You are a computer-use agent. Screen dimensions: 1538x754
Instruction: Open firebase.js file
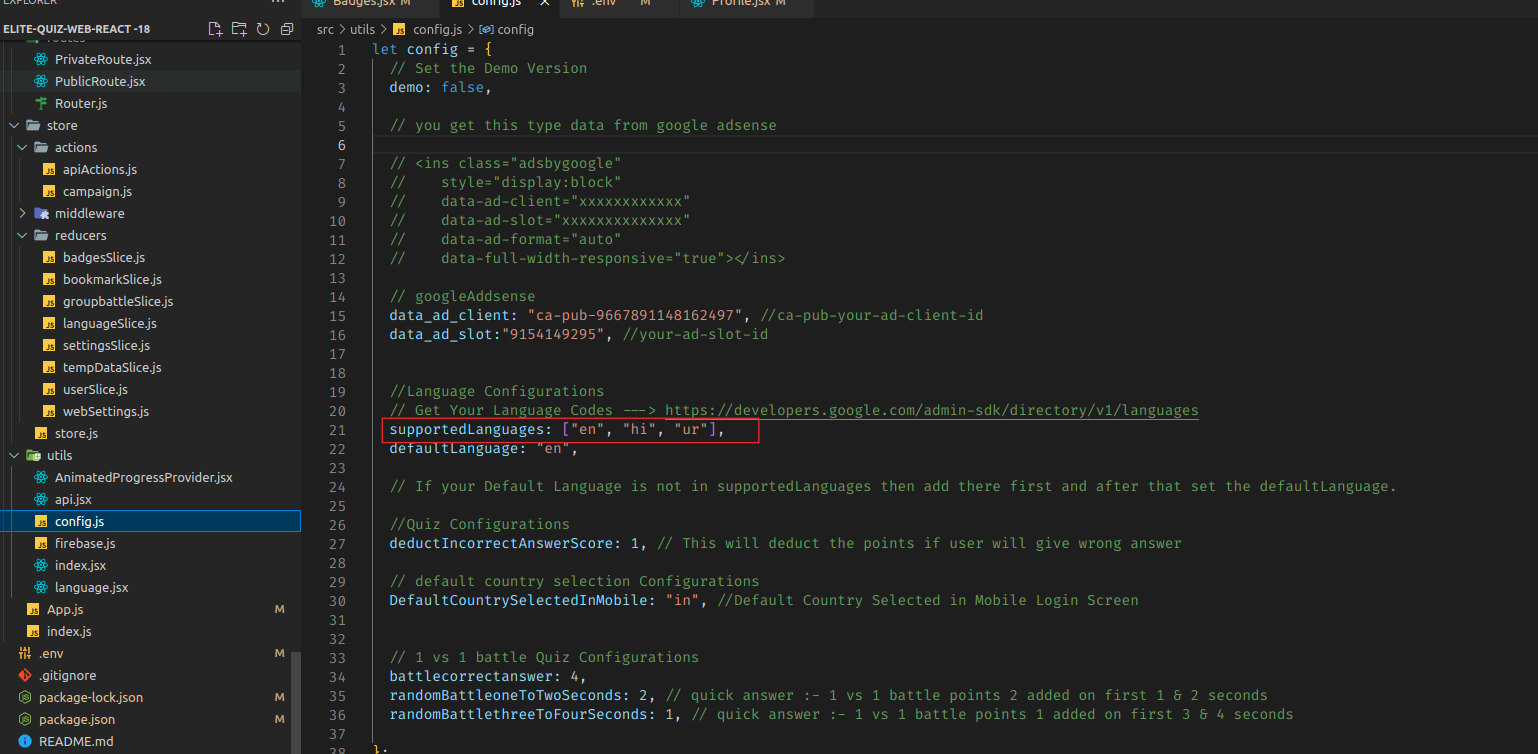tap(85, 543)
